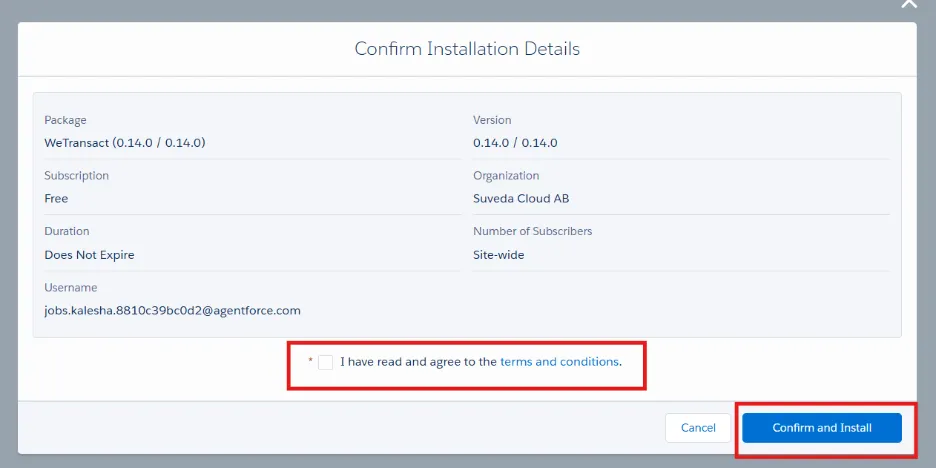Screen dimensions: 936x468
Task: Click the Duration value Does Not Expire
Action: pyautogui.click(x=90, y=255)
